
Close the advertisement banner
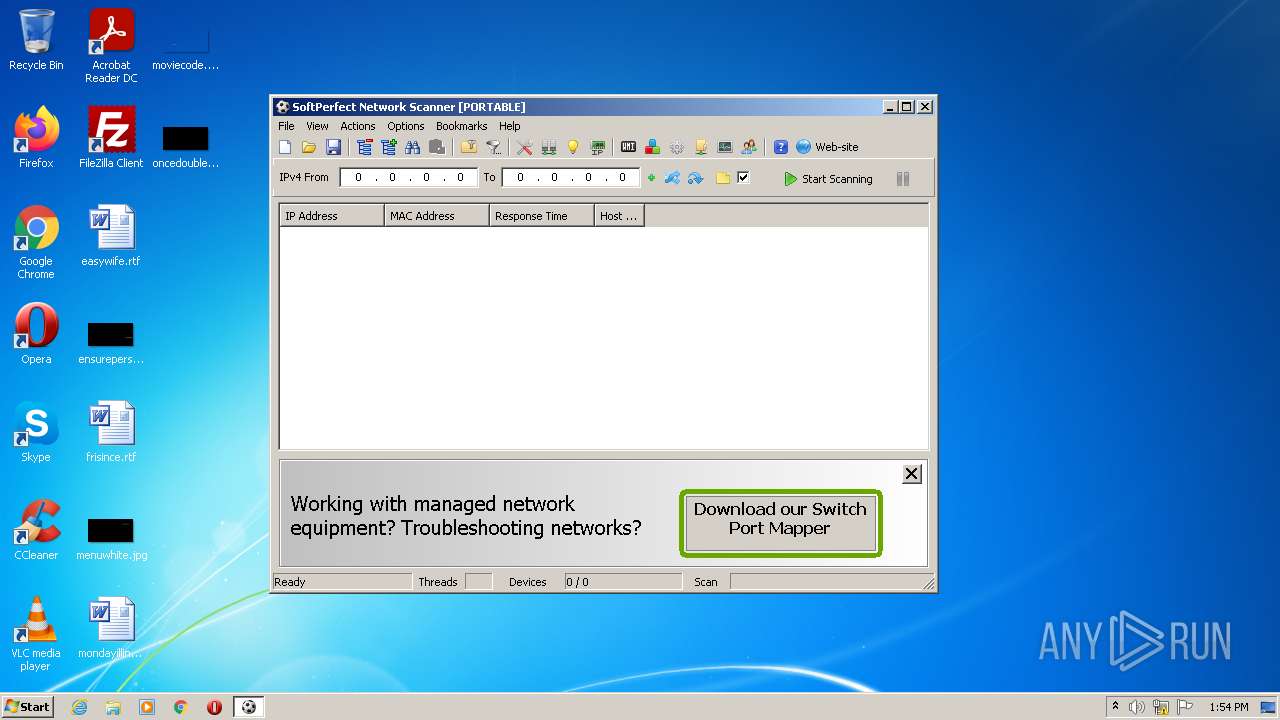click(x=912, y=474)
